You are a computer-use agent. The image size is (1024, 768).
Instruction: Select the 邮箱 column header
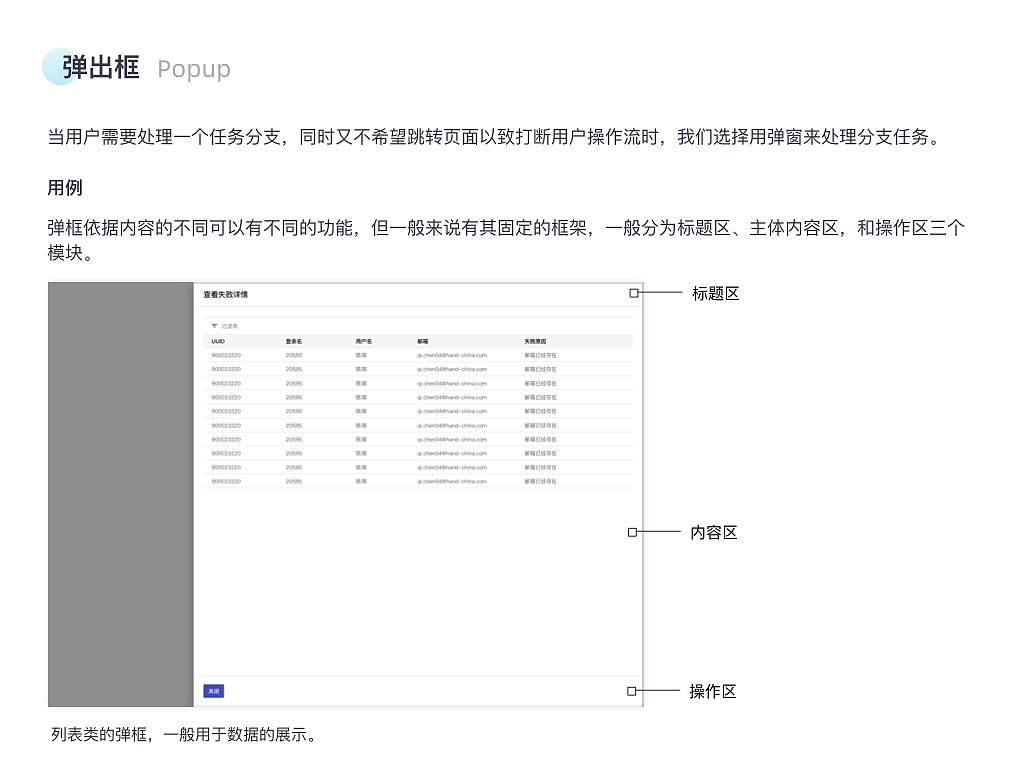[x=420, y=340]
